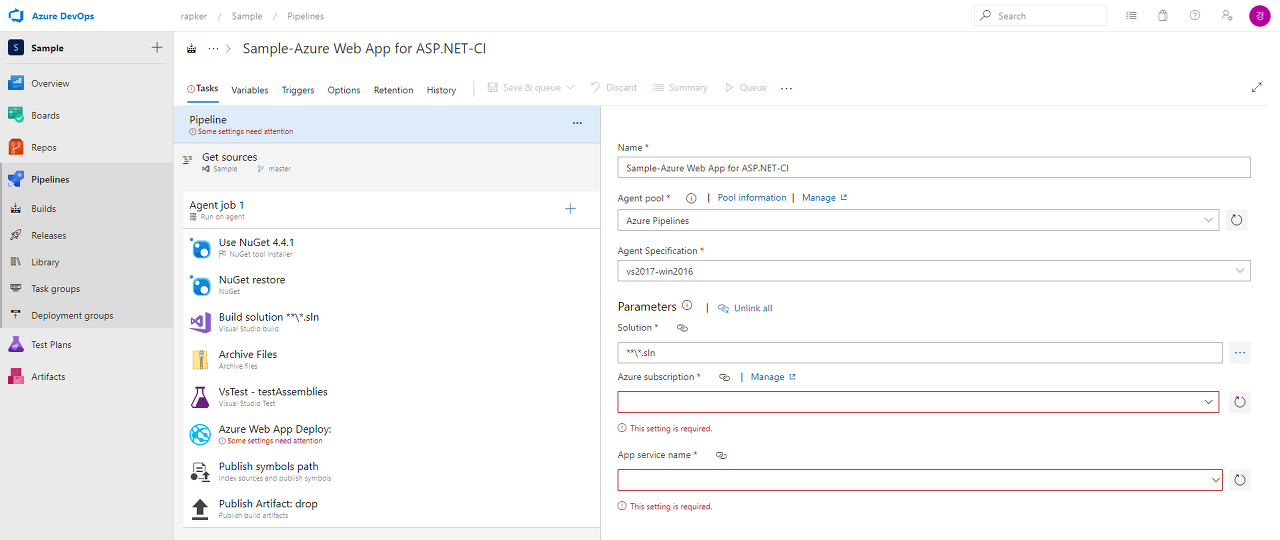
Task: Click the plus icon next to Sample project
Action: (x=156, y=48)
